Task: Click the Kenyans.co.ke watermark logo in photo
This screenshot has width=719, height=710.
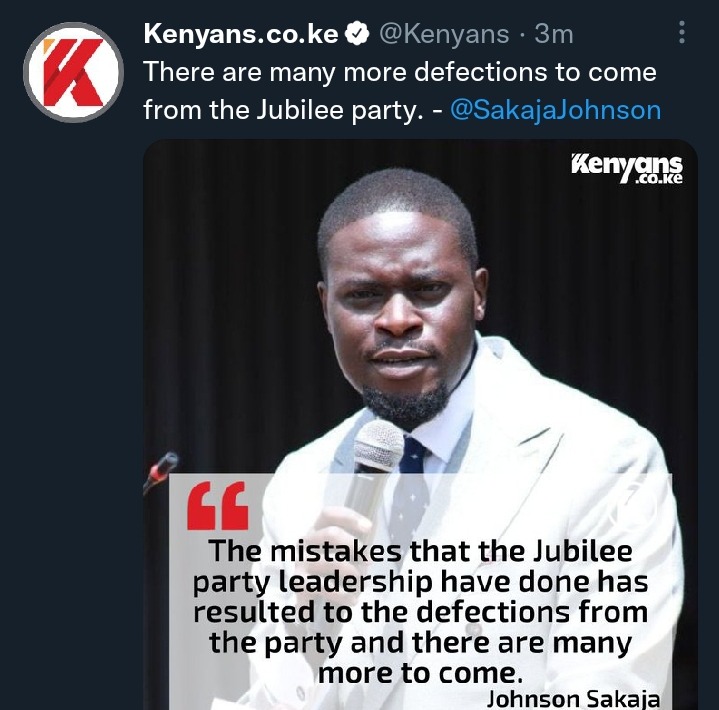Action: [x=626, y=170]
